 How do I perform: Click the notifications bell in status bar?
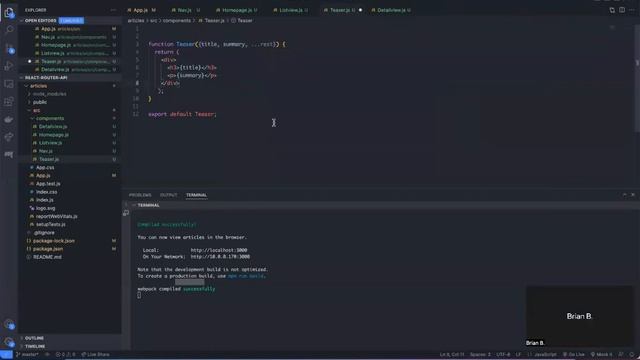click(631, 355)
